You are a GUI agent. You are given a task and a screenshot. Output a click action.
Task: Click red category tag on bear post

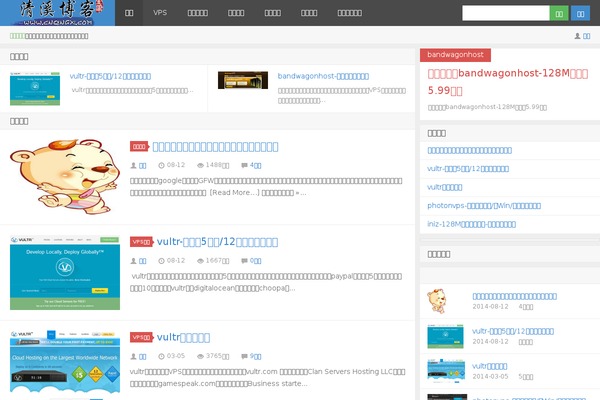click(139, 146)
